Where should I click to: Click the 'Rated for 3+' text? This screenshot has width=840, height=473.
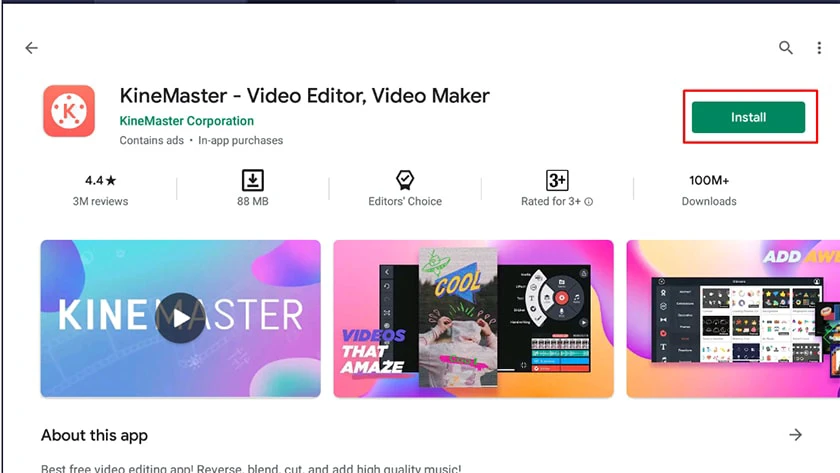pos(551,201)
